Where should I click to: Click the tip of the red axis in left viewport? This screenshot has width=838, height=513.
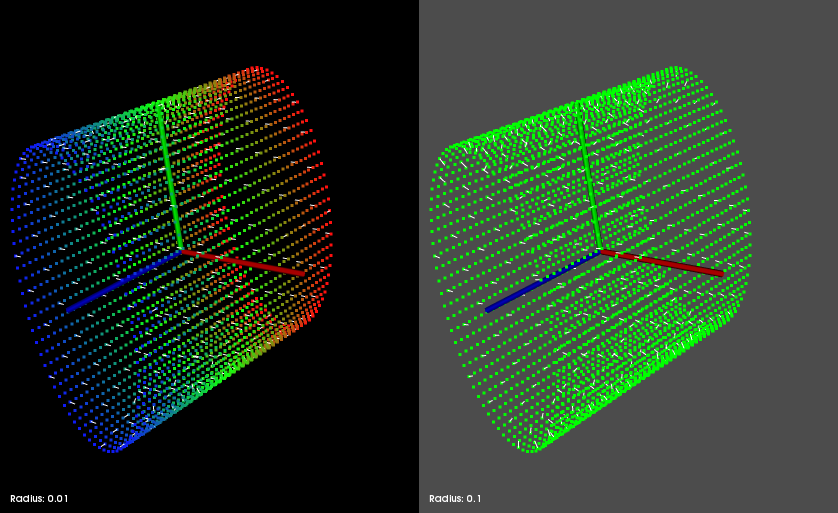click(x=303, y=272)
